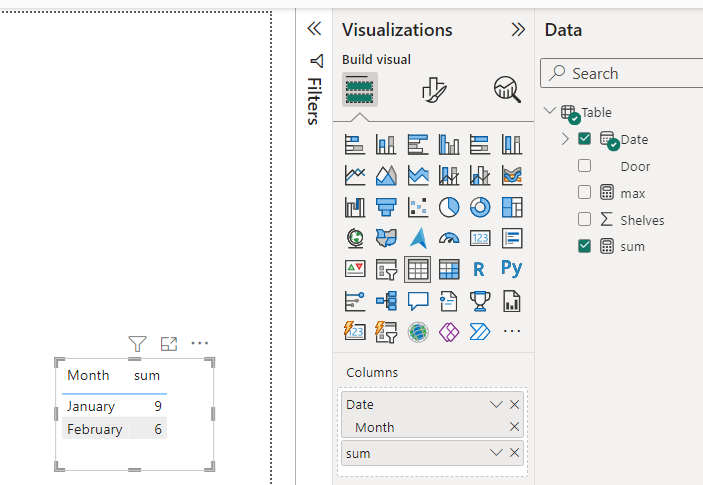Viewport: 703px width, 485px height.
Task: Select the Gauge visual
Action: click(449, 238)
